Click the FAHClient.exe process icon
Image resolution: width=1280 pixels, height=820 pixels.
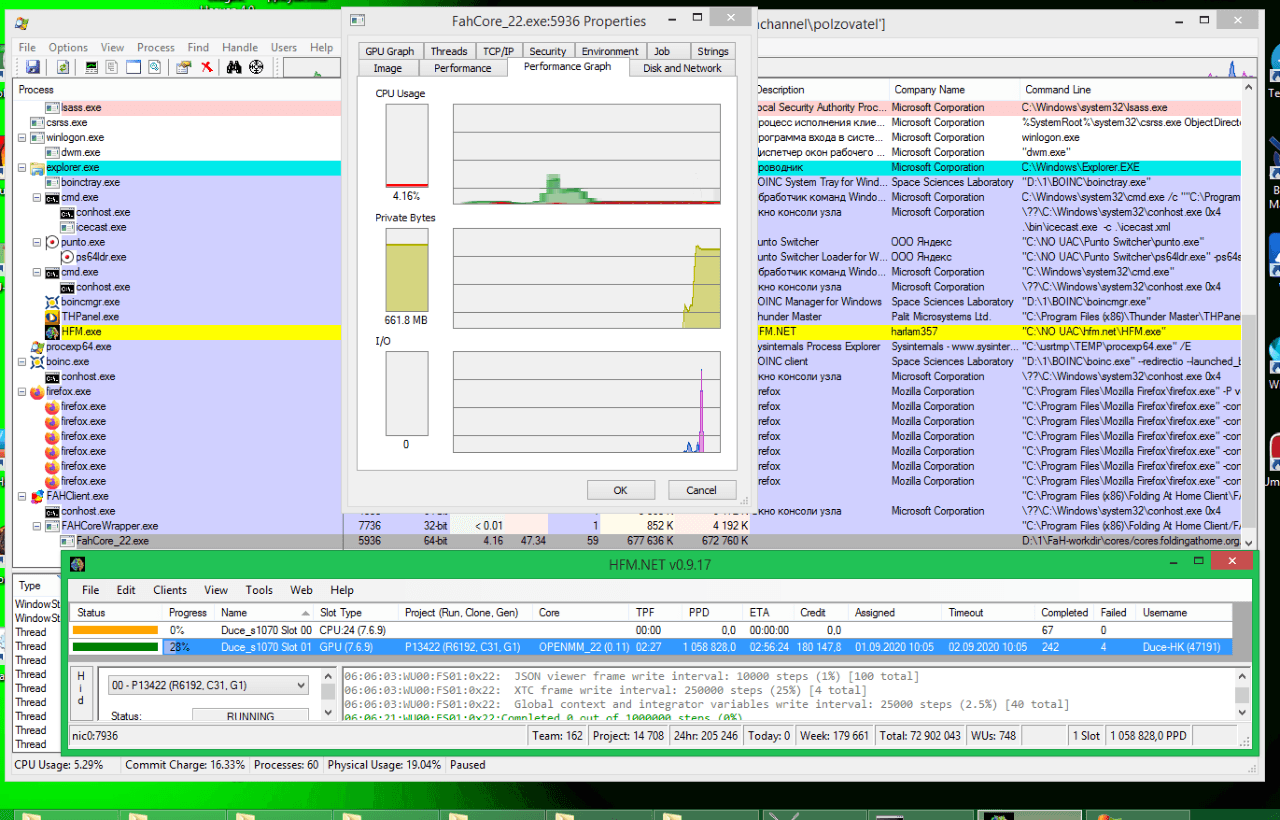pyautogui.click(x=37, y=496)
